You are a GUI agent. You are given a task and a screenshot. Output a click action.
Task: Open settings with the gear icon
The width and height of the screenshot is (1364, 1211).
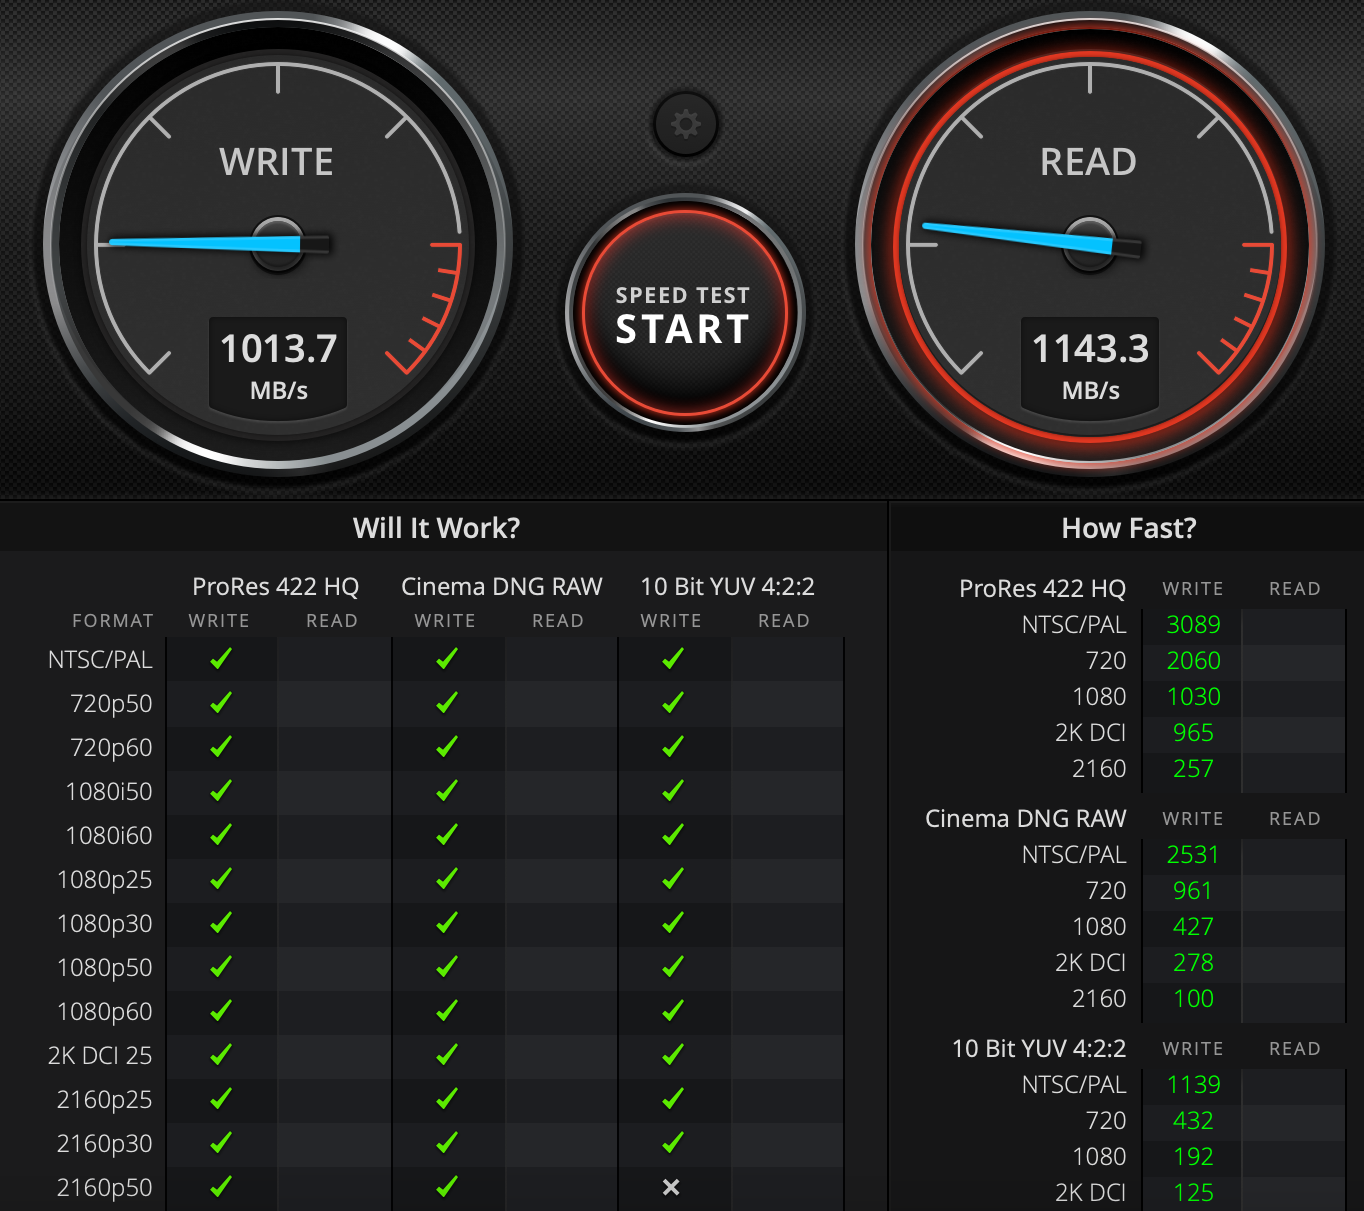pos(685,124)
